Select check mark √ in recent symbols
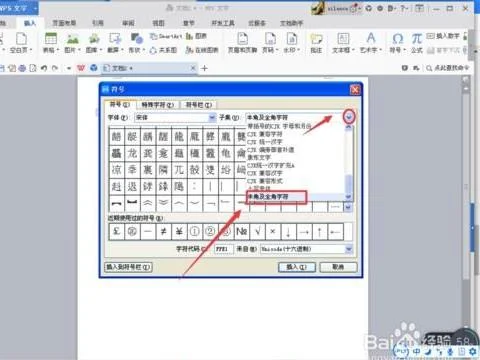The height and width of the screenshot is (360, 480). point(257,231)
